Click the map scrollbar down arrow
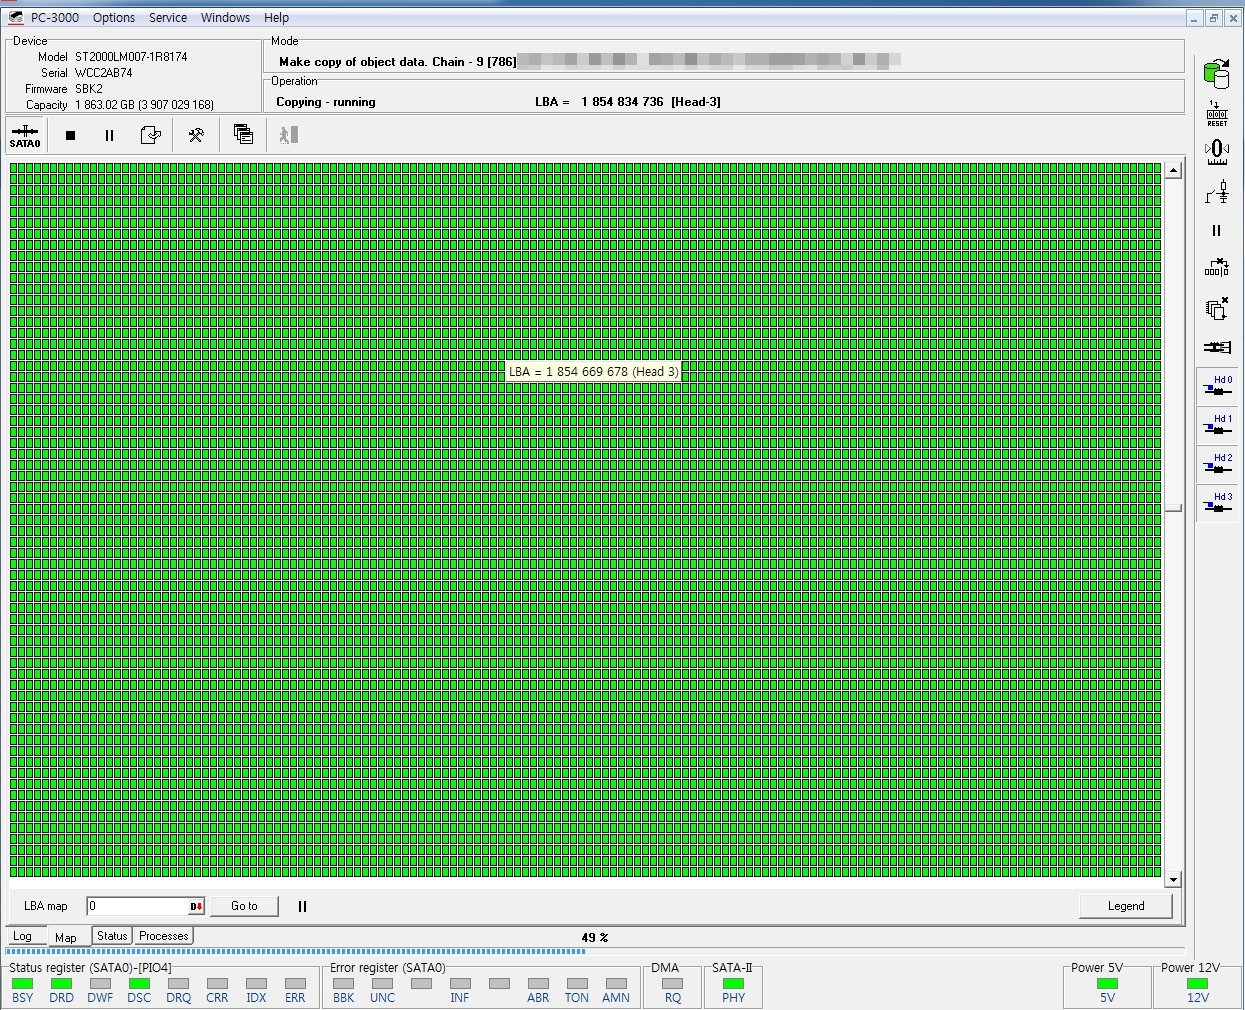This screenshot has height=1010, width=1245. 1173,880
